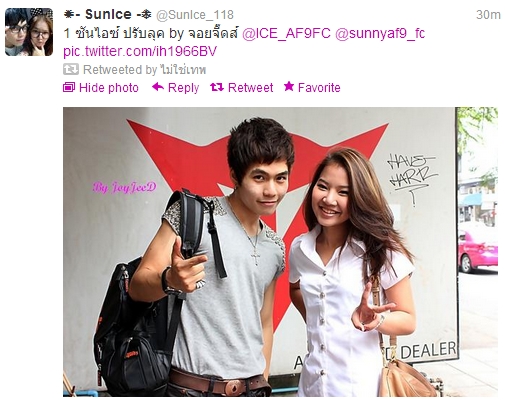The image size is (505, 408).
Task: Select the Retweet text link
Action: tap(250, 88)
